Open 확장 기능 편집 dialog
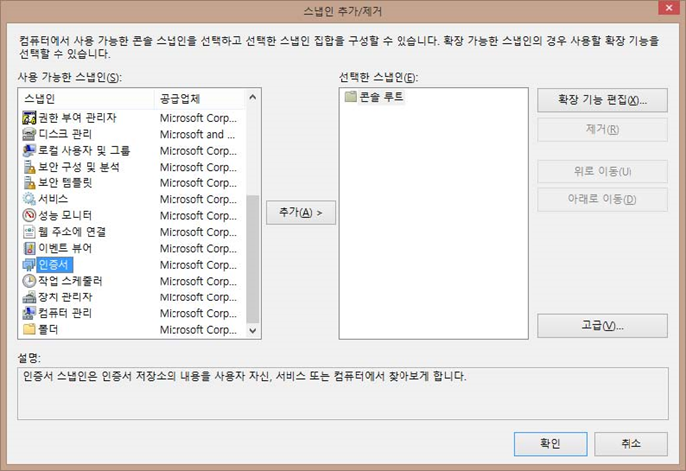Image resolution: width=686 pixels, height=471 pixels. [602, 100]
